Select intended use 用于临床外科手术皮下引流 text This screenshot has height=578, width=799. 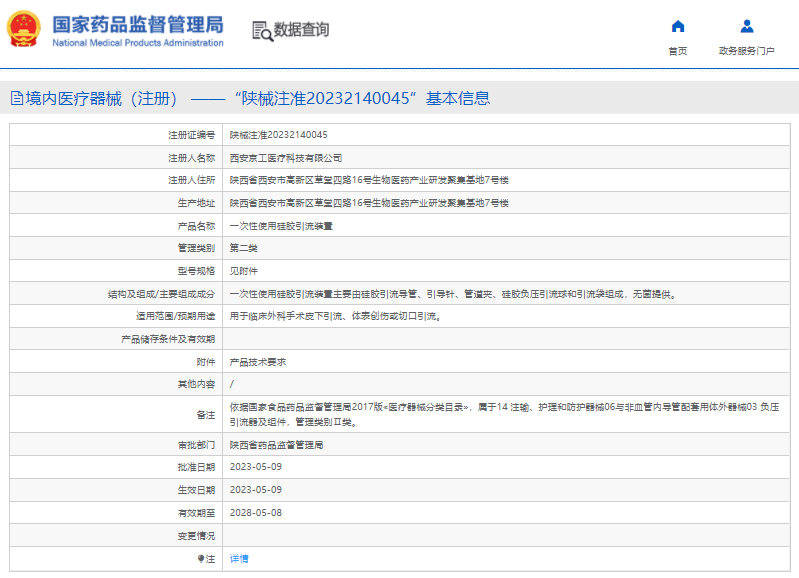(x=335, y=317)
